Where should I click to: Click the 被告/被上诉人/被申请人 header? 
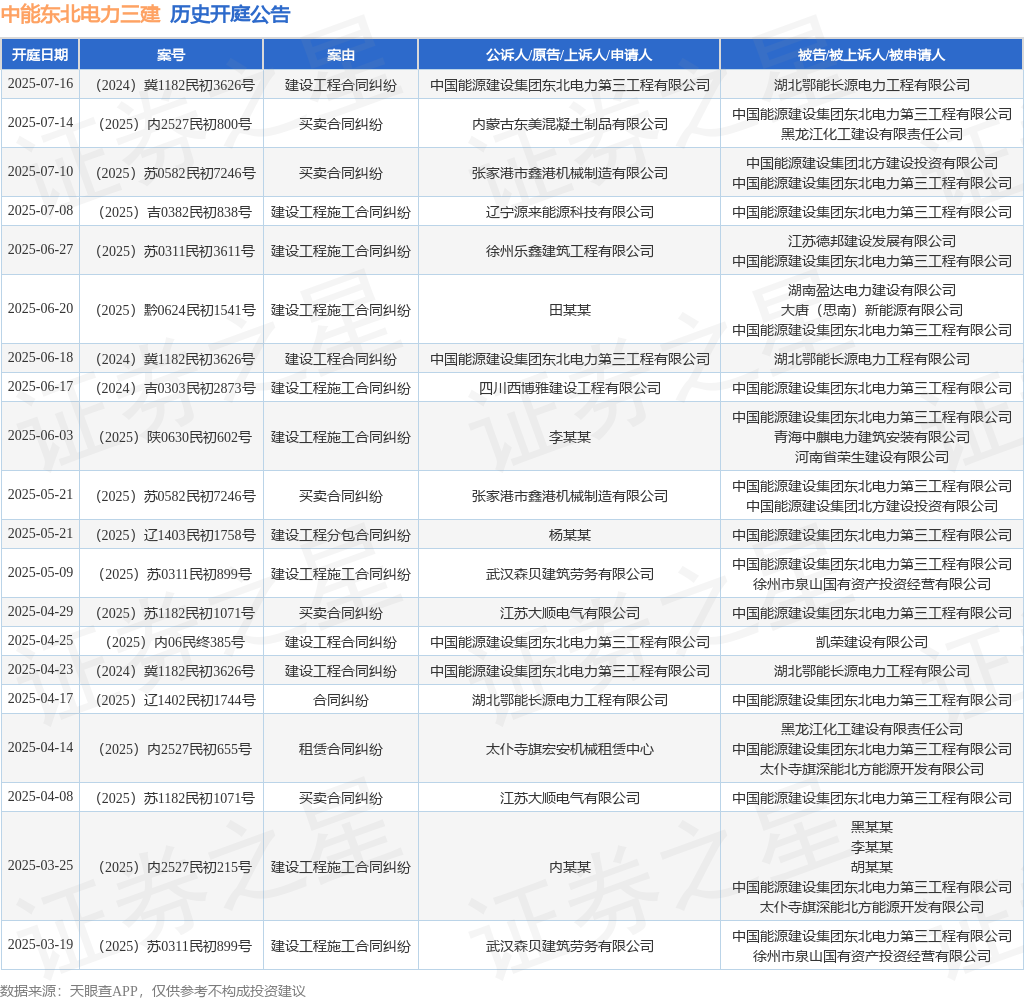(x=871, y=55)
